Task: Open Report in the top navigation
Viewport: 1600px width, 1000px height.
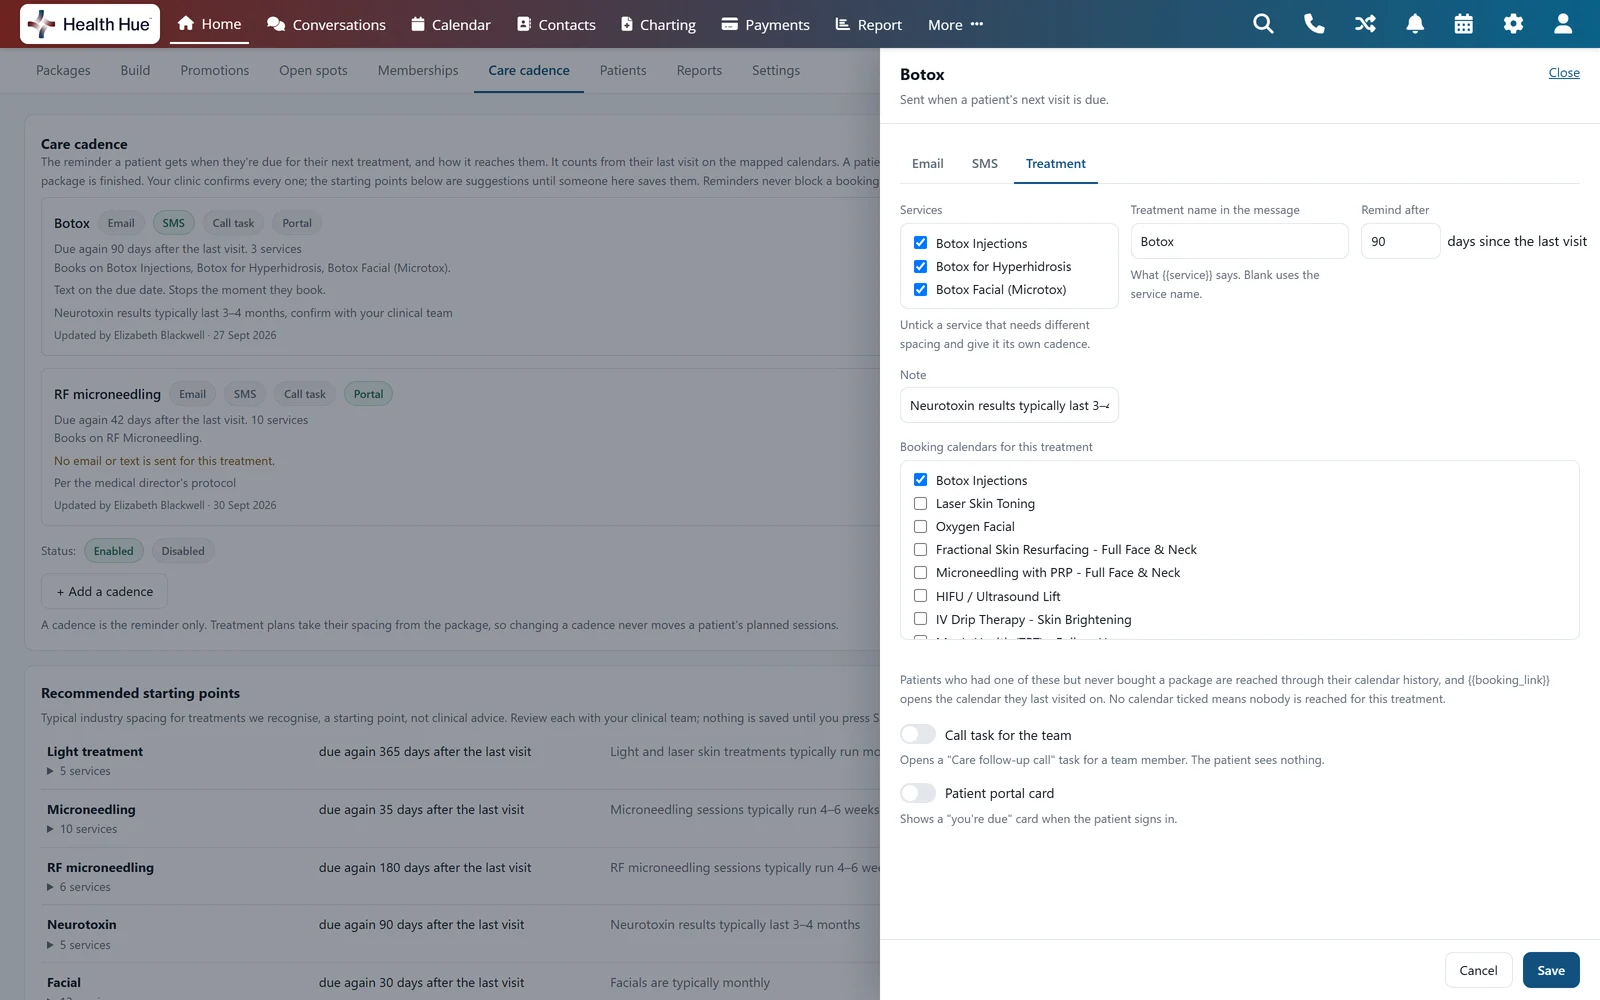Action: tap(868, 24)
